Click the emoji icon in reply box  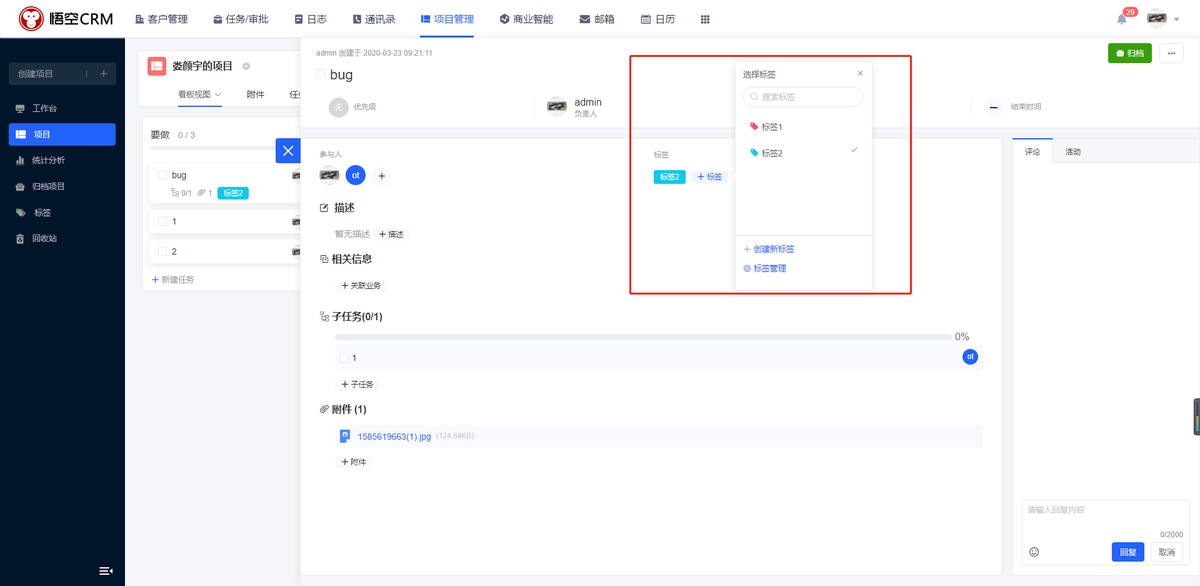click(1034, 552)
